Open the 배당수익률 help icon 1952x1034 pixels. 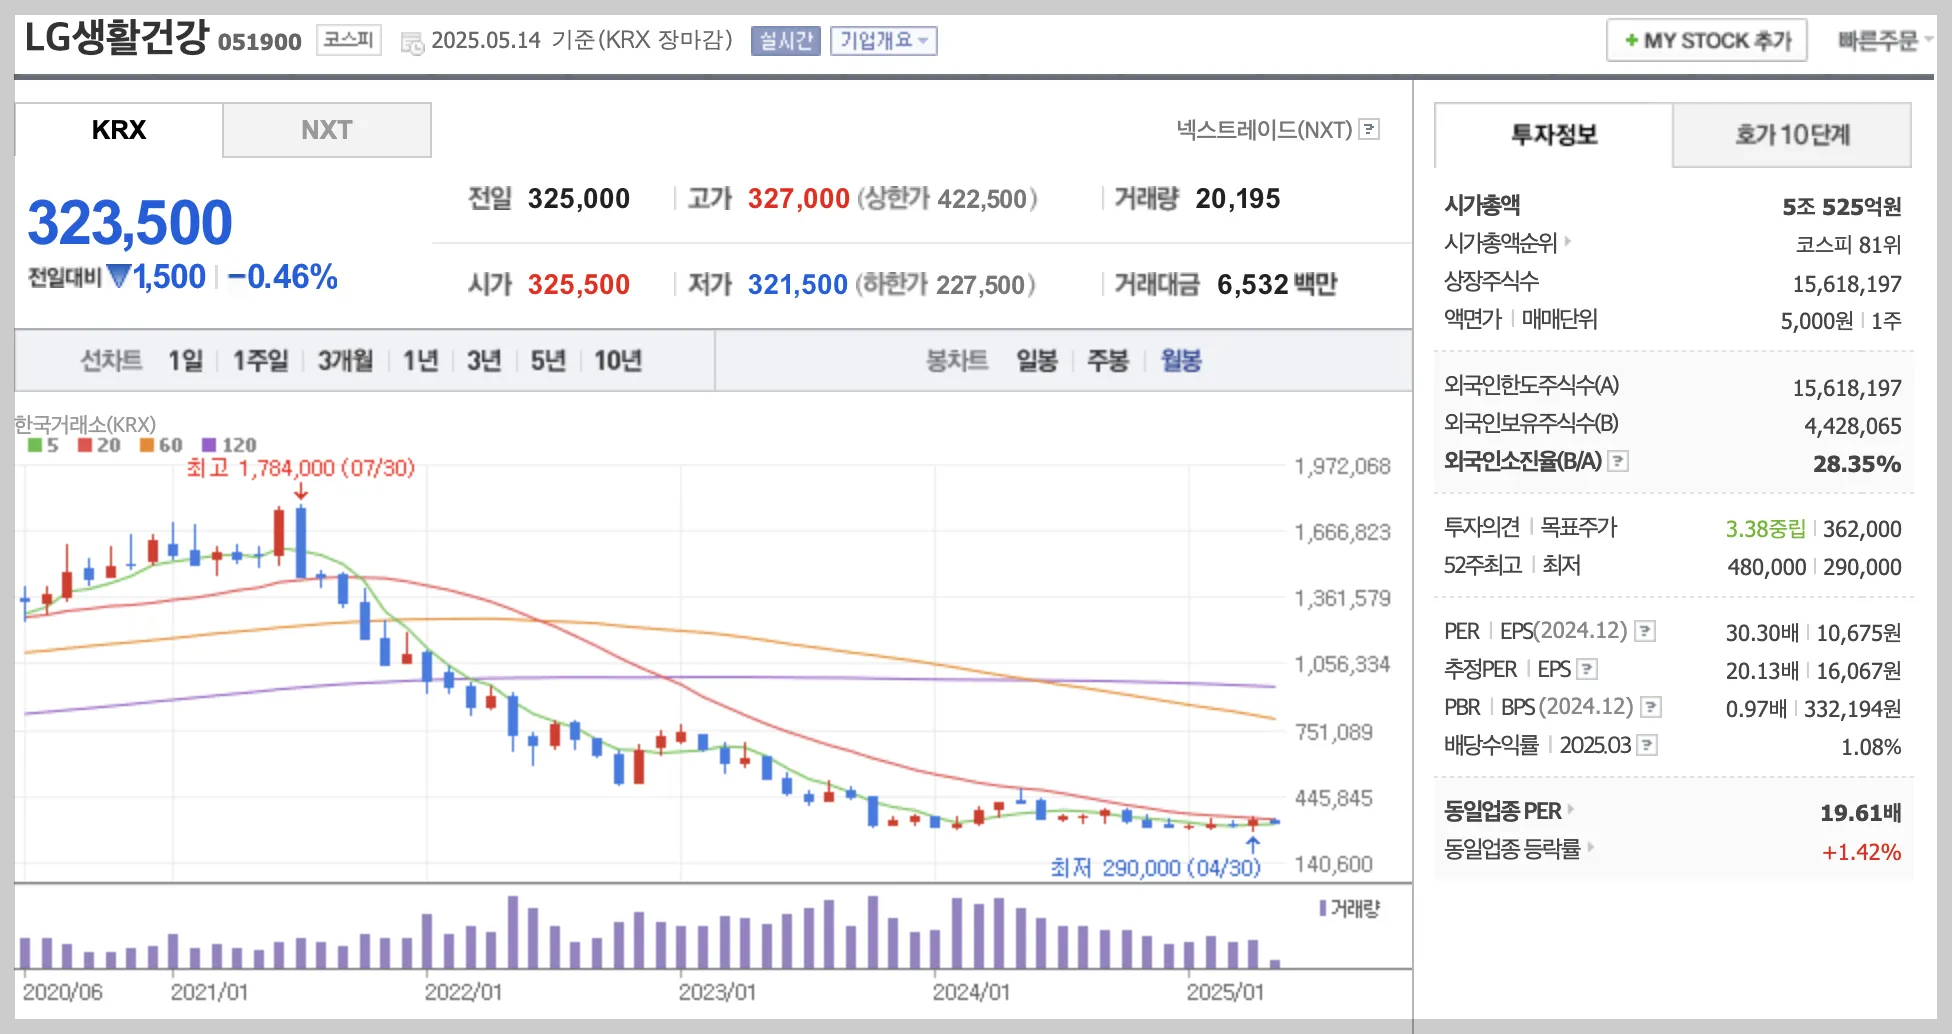tap(1647, 745)
